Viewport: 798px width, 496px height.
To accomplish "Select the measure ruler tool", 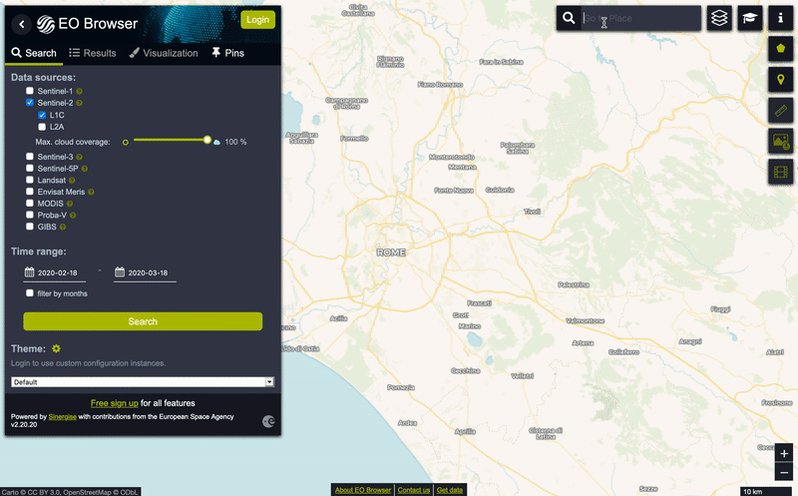I will click(x=780, y=110).
